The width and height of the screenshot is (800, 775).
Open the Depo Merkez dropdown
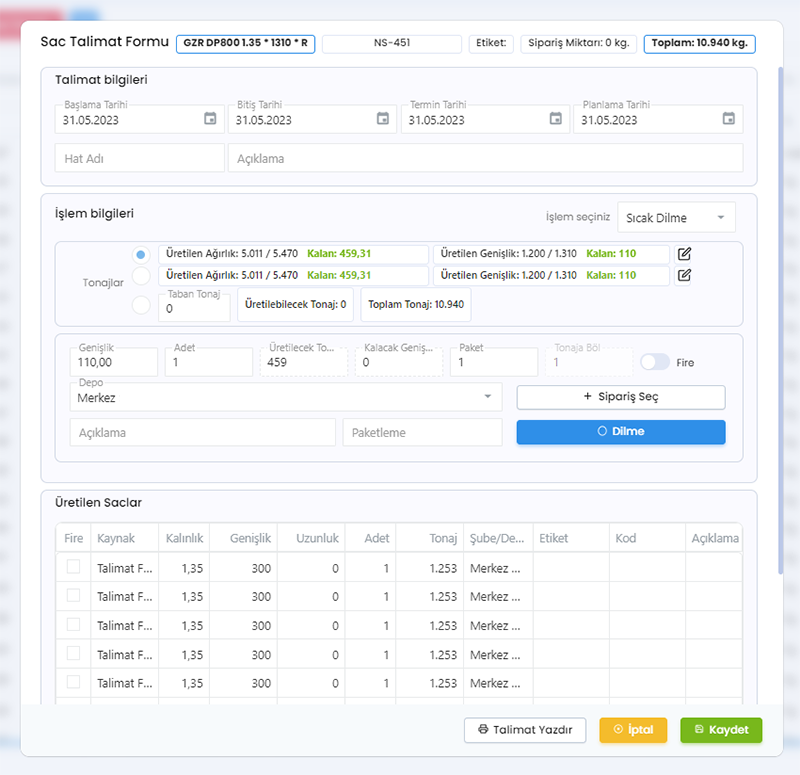point(286,397)
